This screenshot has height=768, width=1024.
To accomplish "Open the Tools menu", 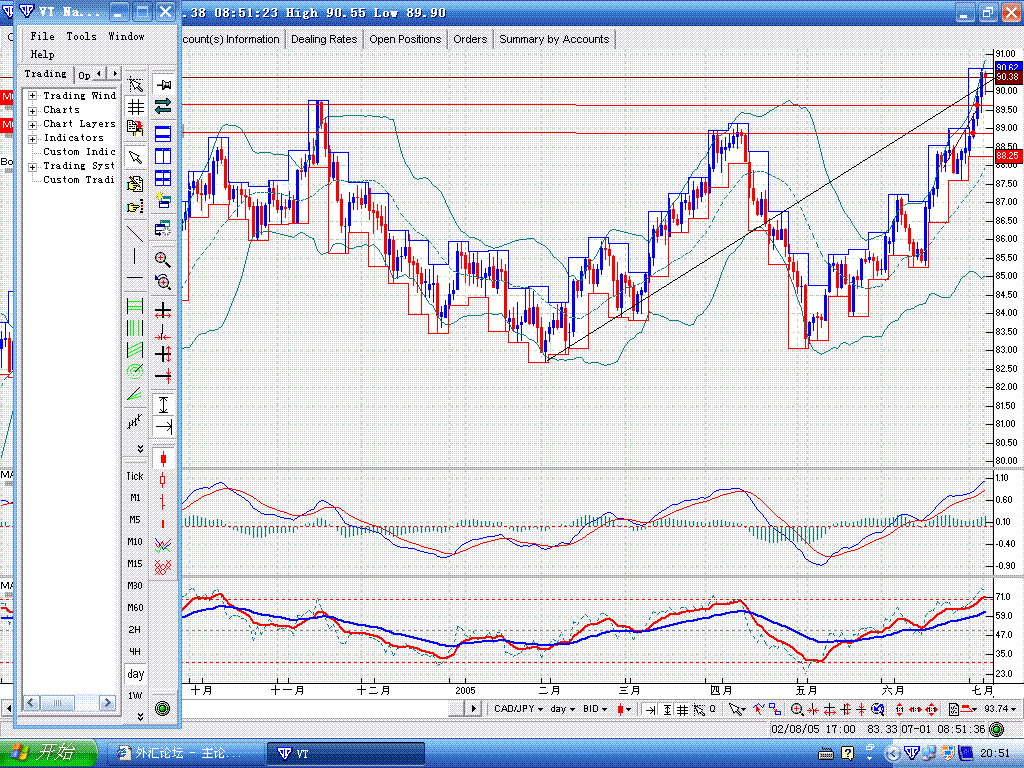I will [x=81, y=36].
